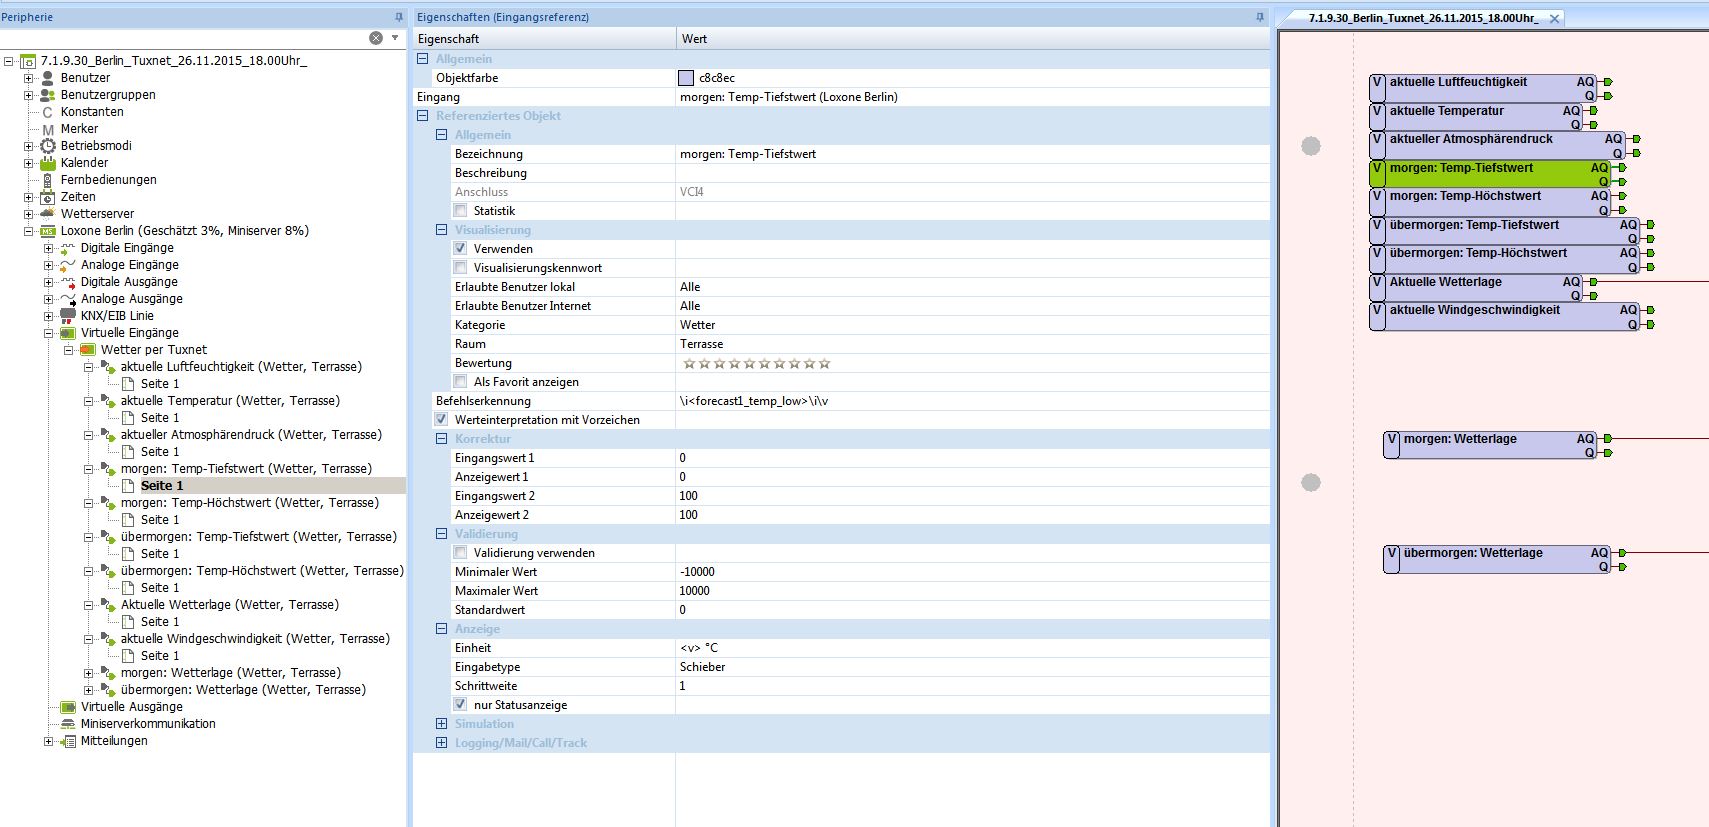
Task: Click the Mitteilungen icon in tree
Action: tap(67, 741)
